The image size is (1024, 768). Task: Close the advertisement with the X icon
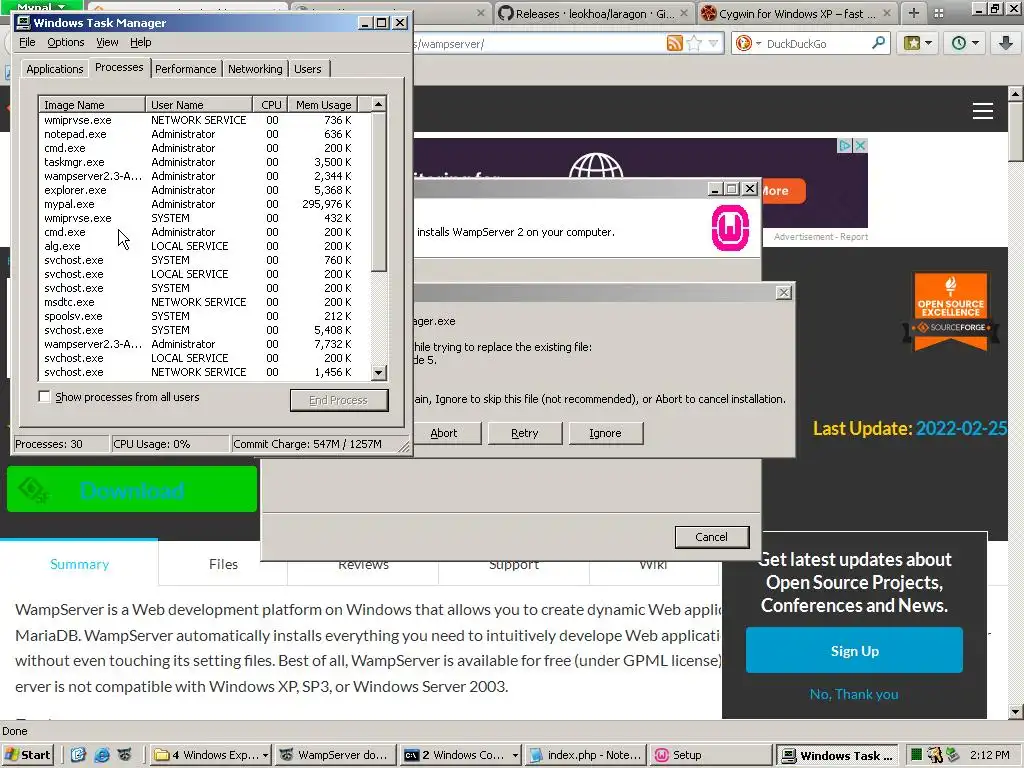(x=861, y=146)
